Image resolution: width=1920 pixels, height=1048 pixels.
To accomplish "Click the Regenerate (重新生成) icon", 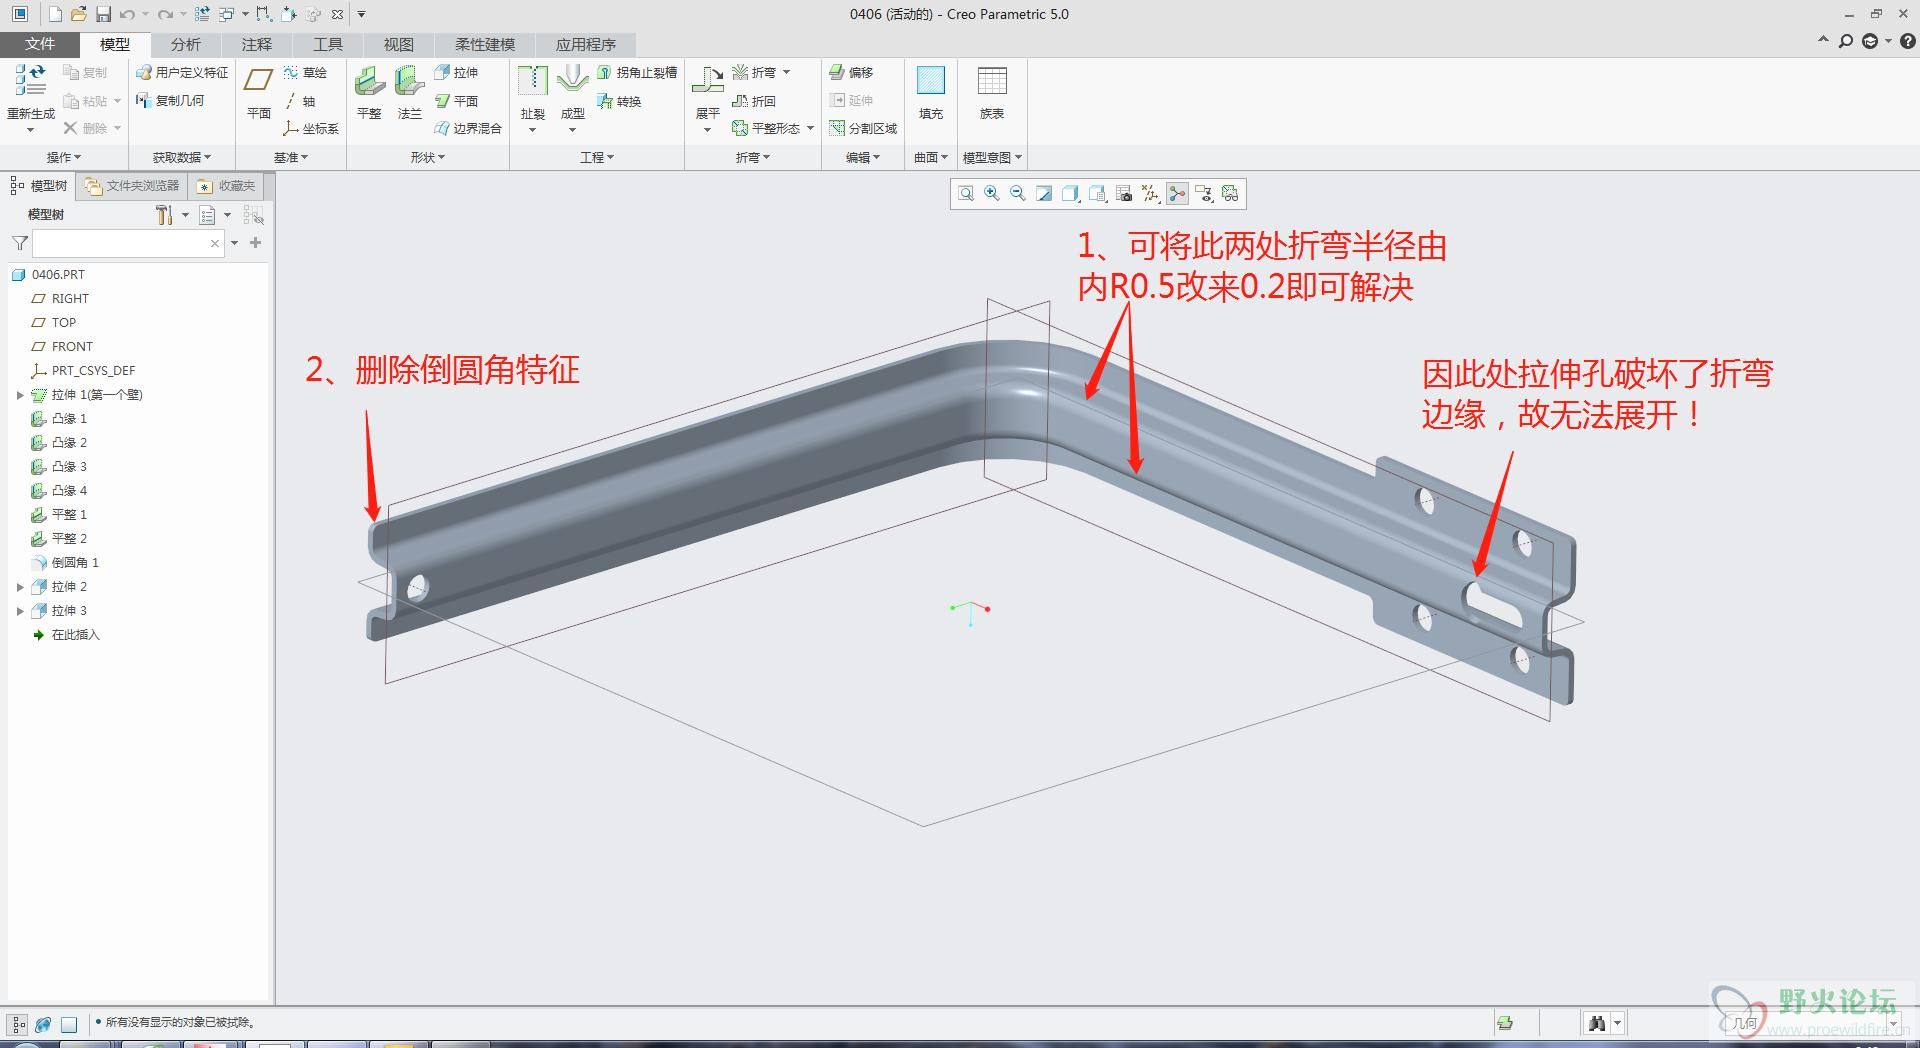I will [x=30, y=80].
